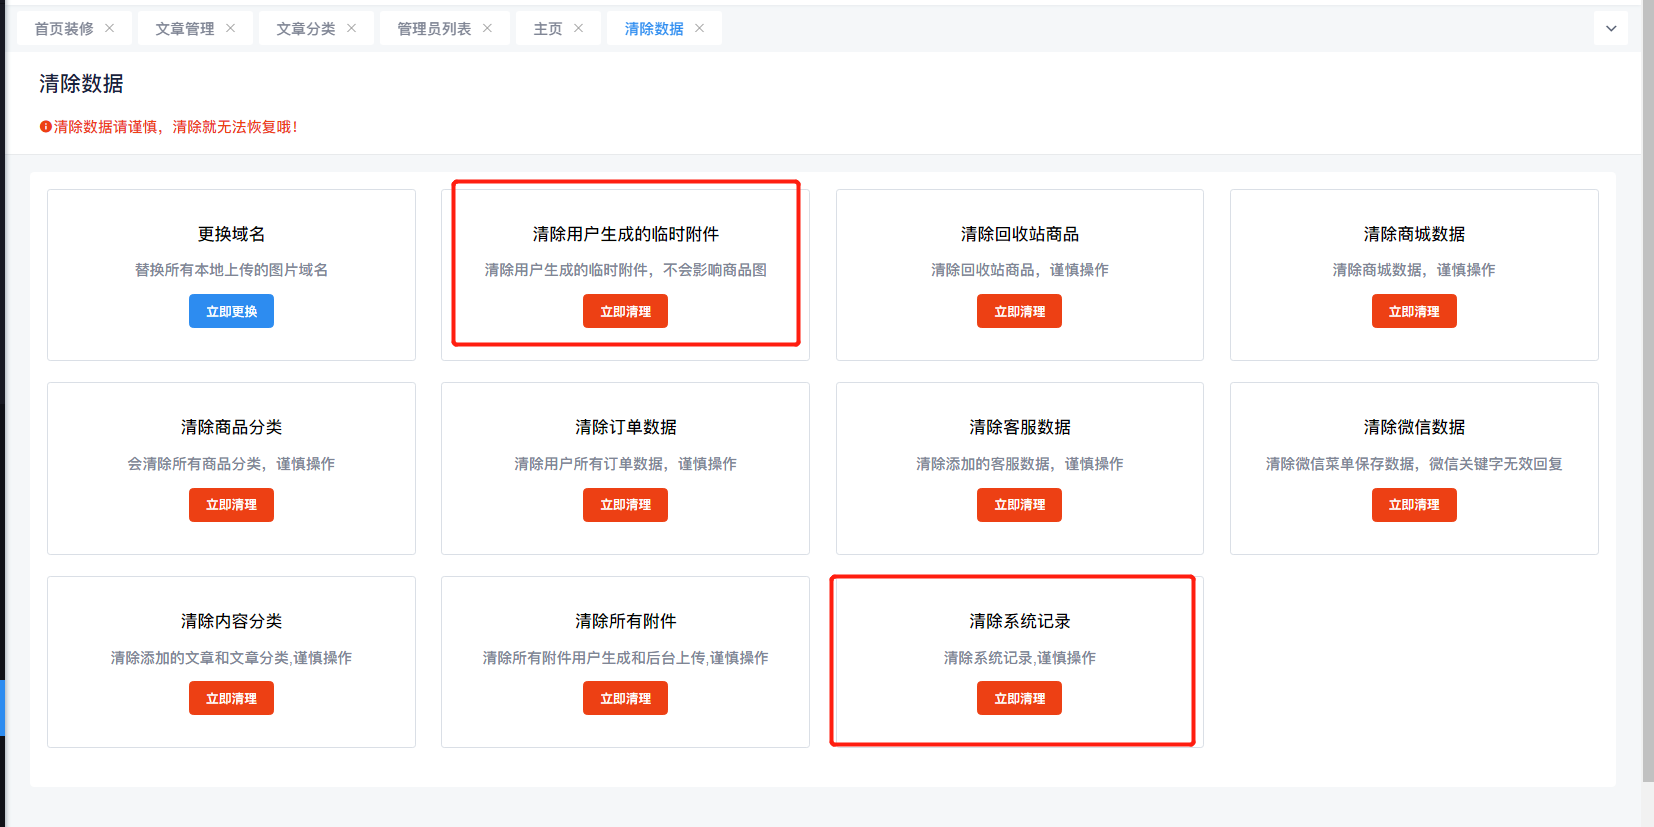Click the warning text 清除就无法恢复哦
1654x827 pixels.
pos(235,127)
